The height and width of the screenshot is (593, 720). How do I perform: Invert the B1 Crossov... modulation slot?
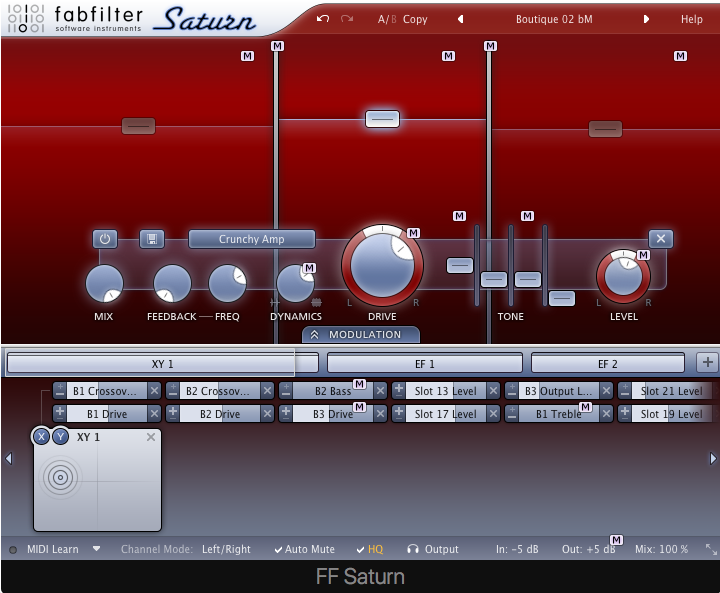point(60,391)
